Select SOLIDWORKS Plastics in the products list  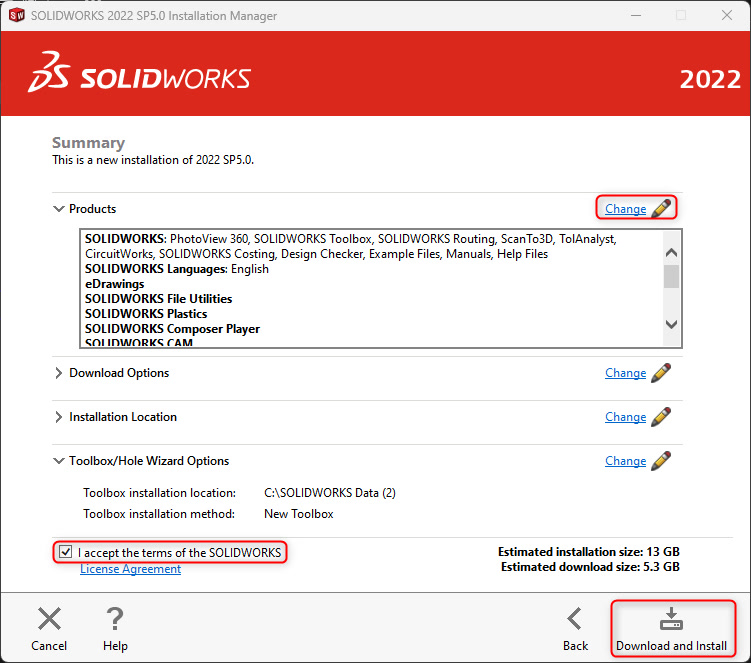pos(146,314)
